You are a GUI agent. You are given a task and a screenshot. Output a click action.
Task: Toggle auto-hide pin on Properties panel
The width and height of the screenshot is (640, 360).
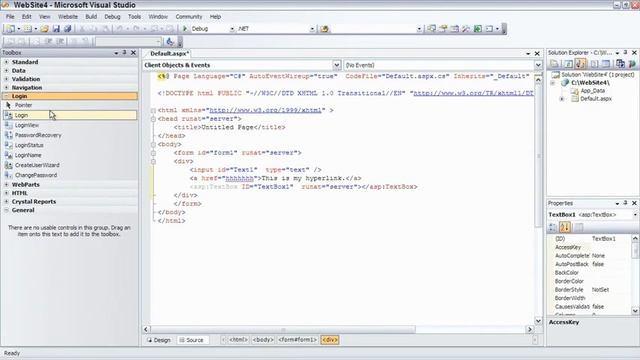click(x=625, y=203)
